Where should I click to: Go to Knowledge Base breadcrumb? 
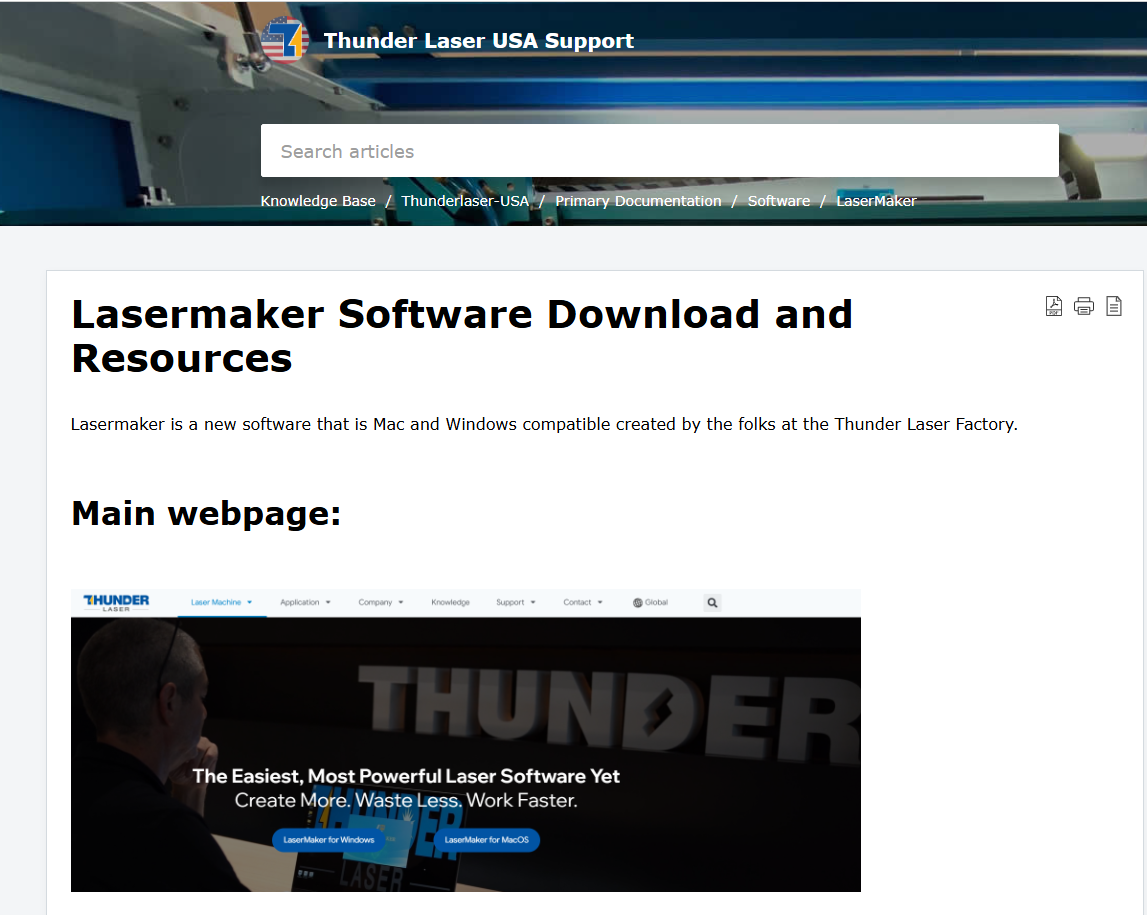318,201
